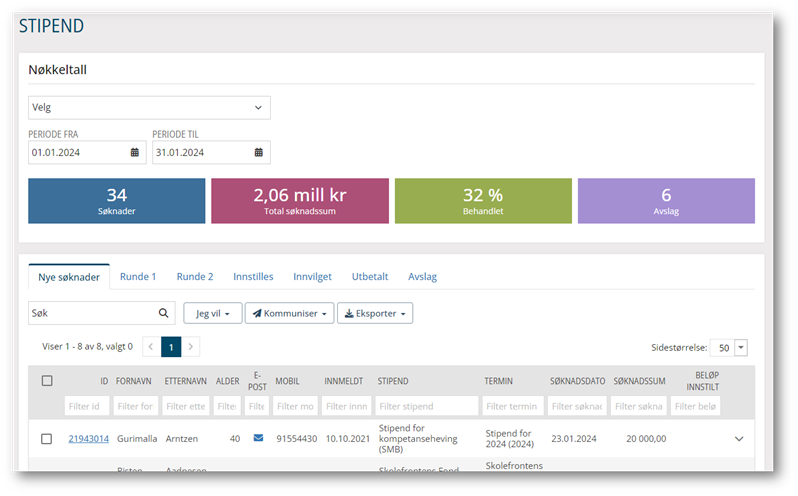Sort by STIPEND column header

tap(392, 381)
